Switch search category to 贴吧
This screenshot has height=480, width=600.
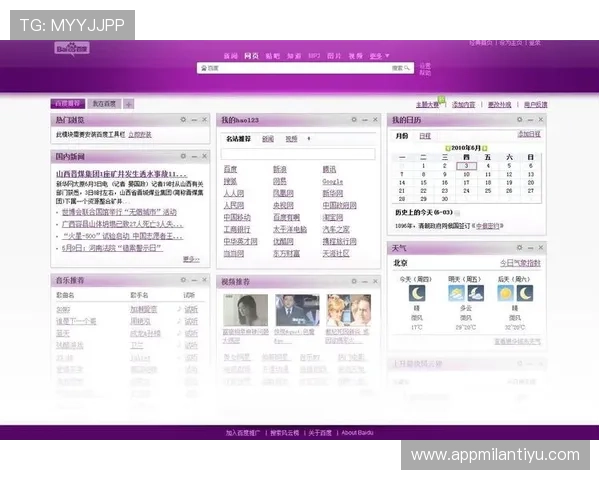click(x=273, y=56)
